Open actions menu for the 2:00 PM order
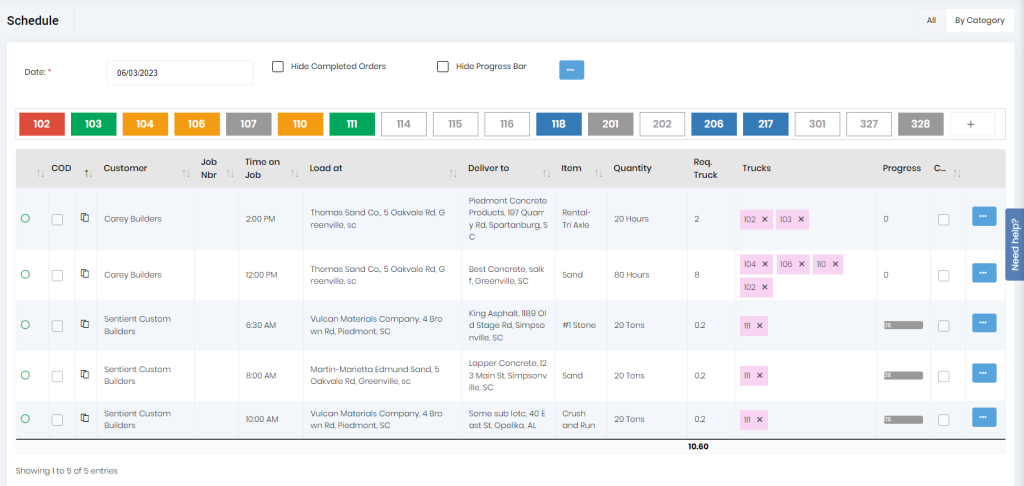1024x486 pixels. coord(983,216)
